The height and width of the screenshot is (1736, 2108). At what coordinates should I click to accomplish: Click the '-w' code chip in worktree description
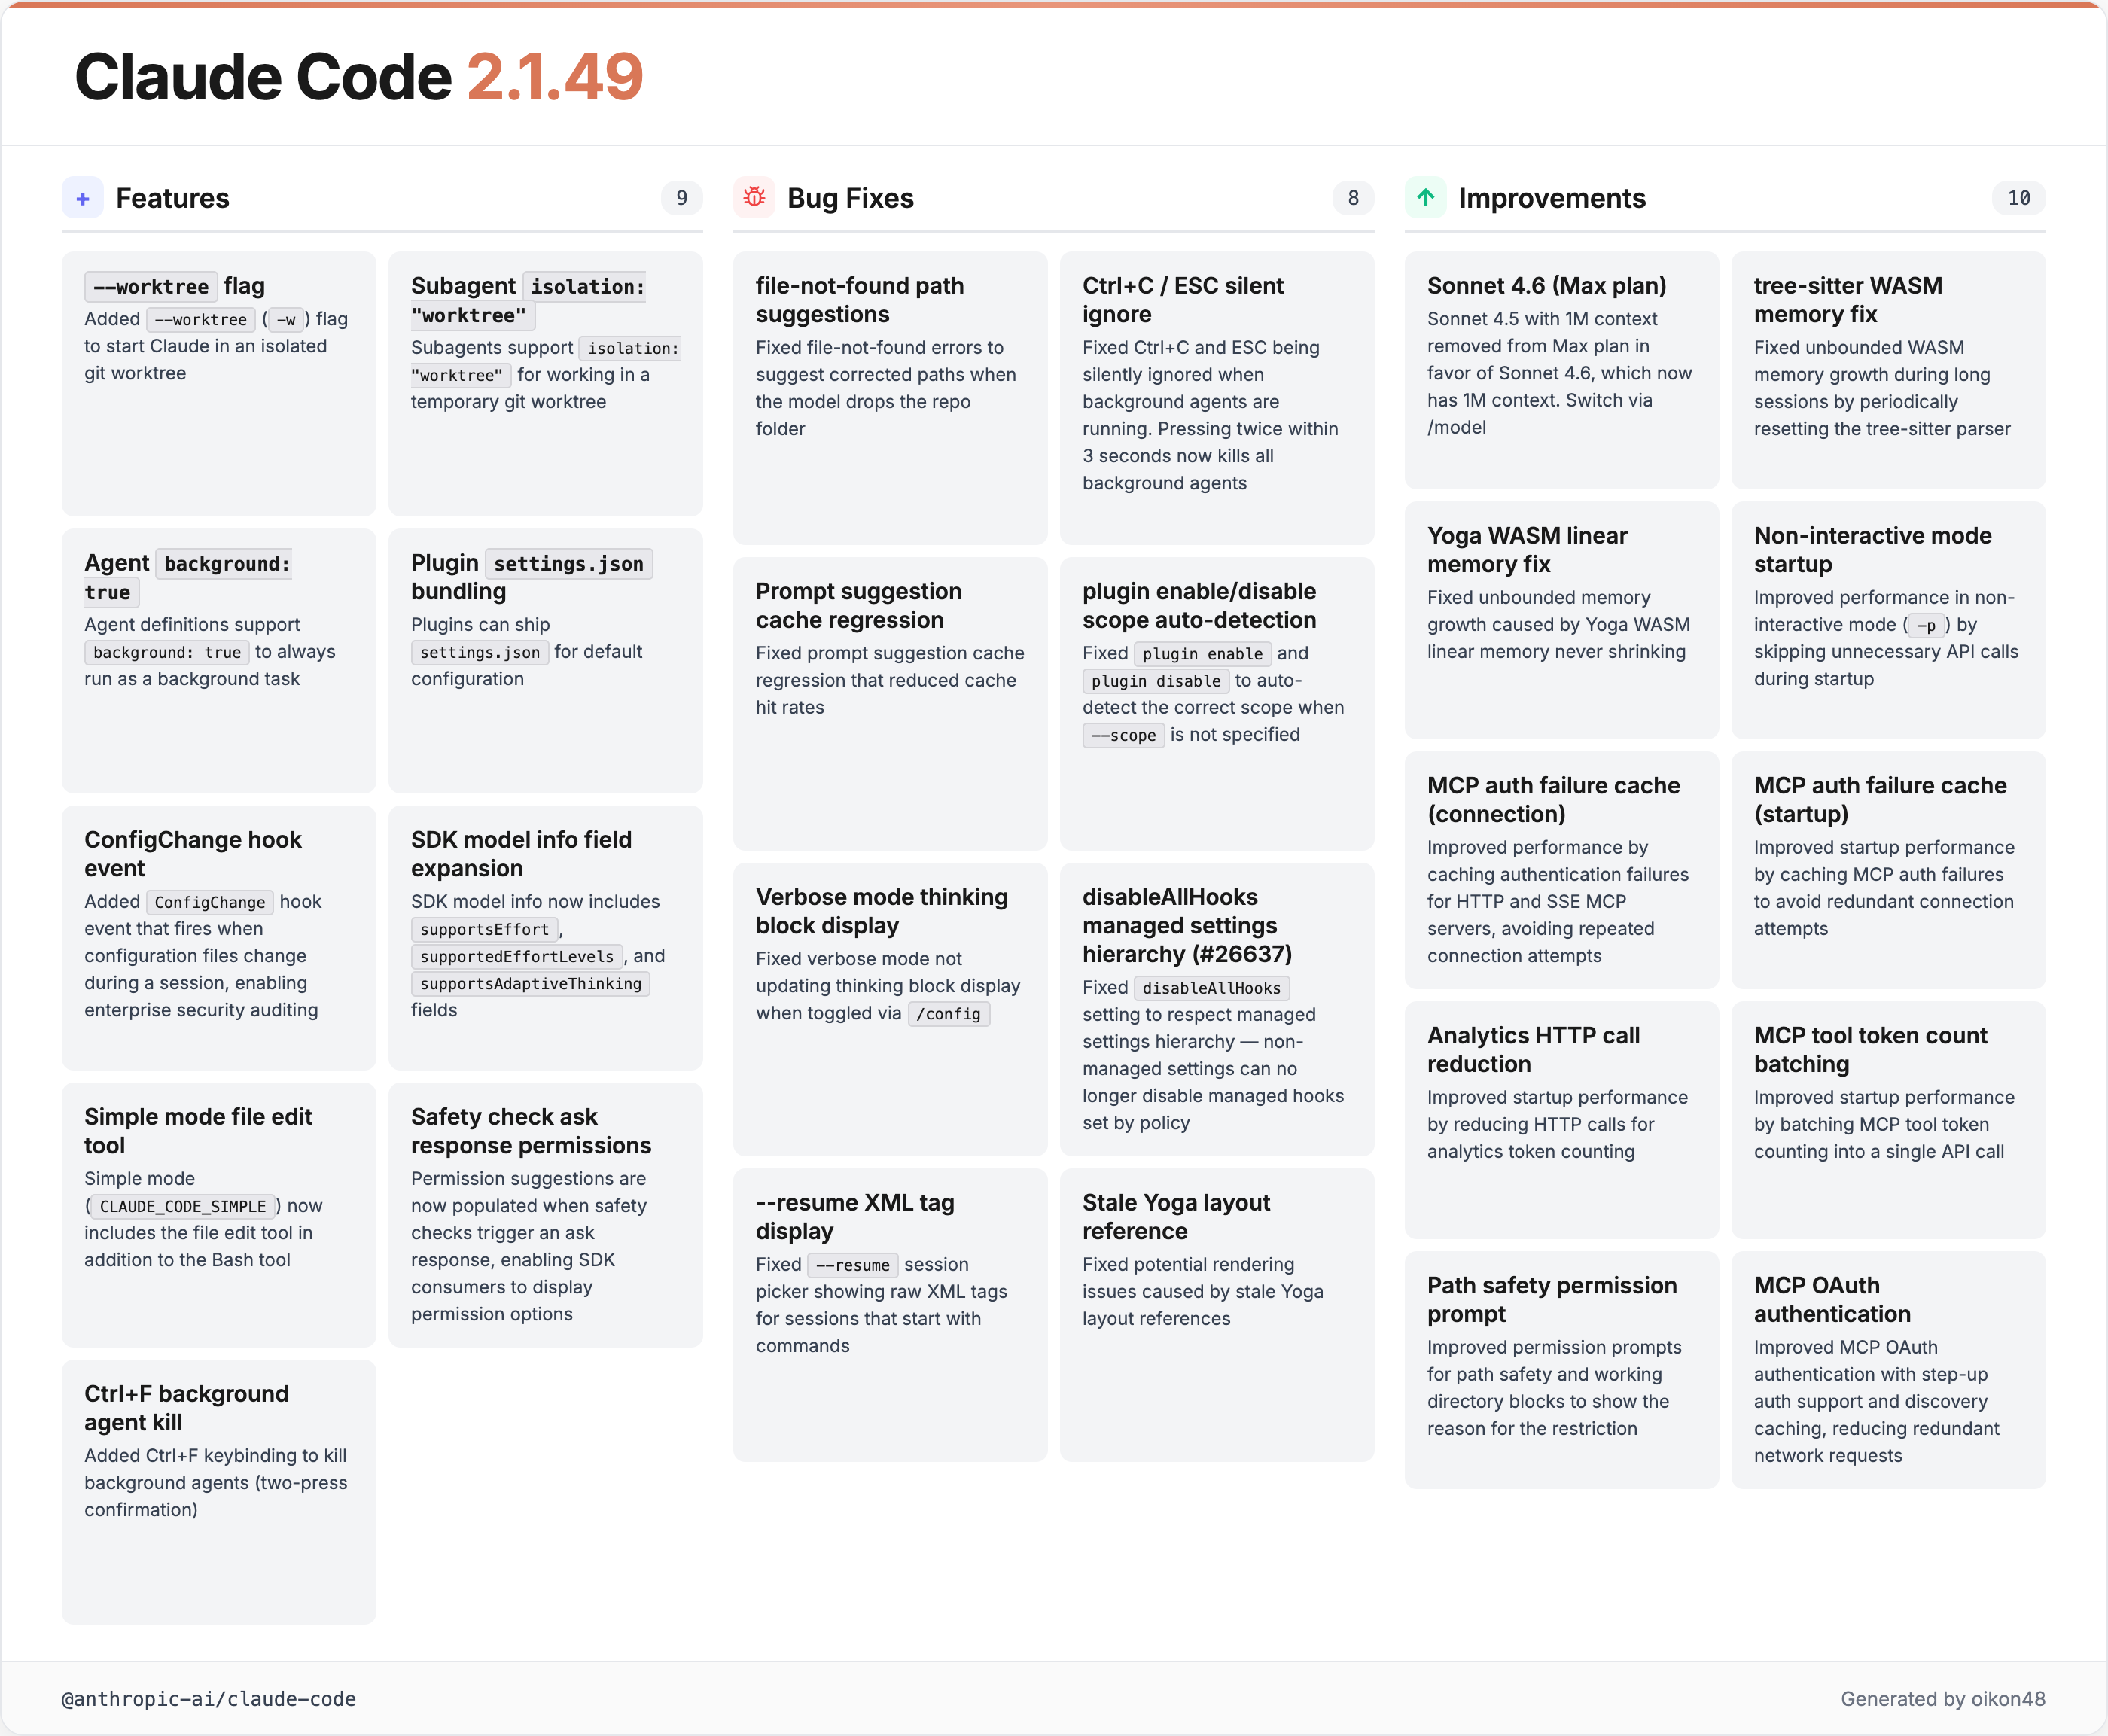pyautogui.click(x=286, y=320)
